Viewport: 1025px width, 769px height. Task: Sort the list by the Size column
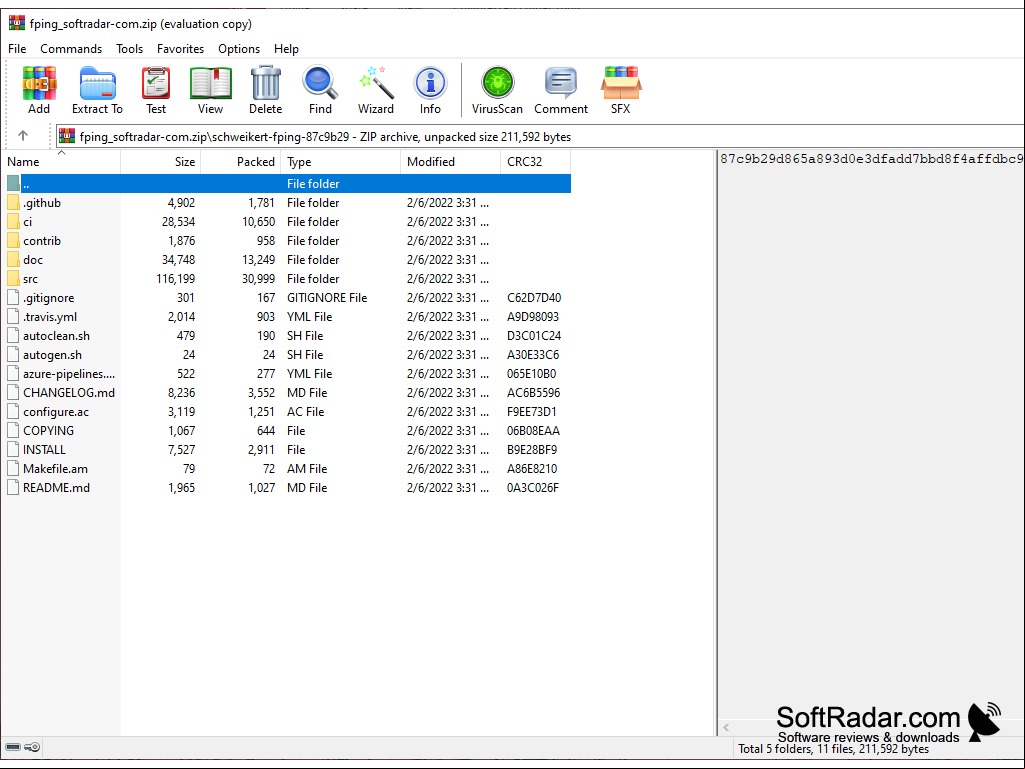tap(161, 162)
